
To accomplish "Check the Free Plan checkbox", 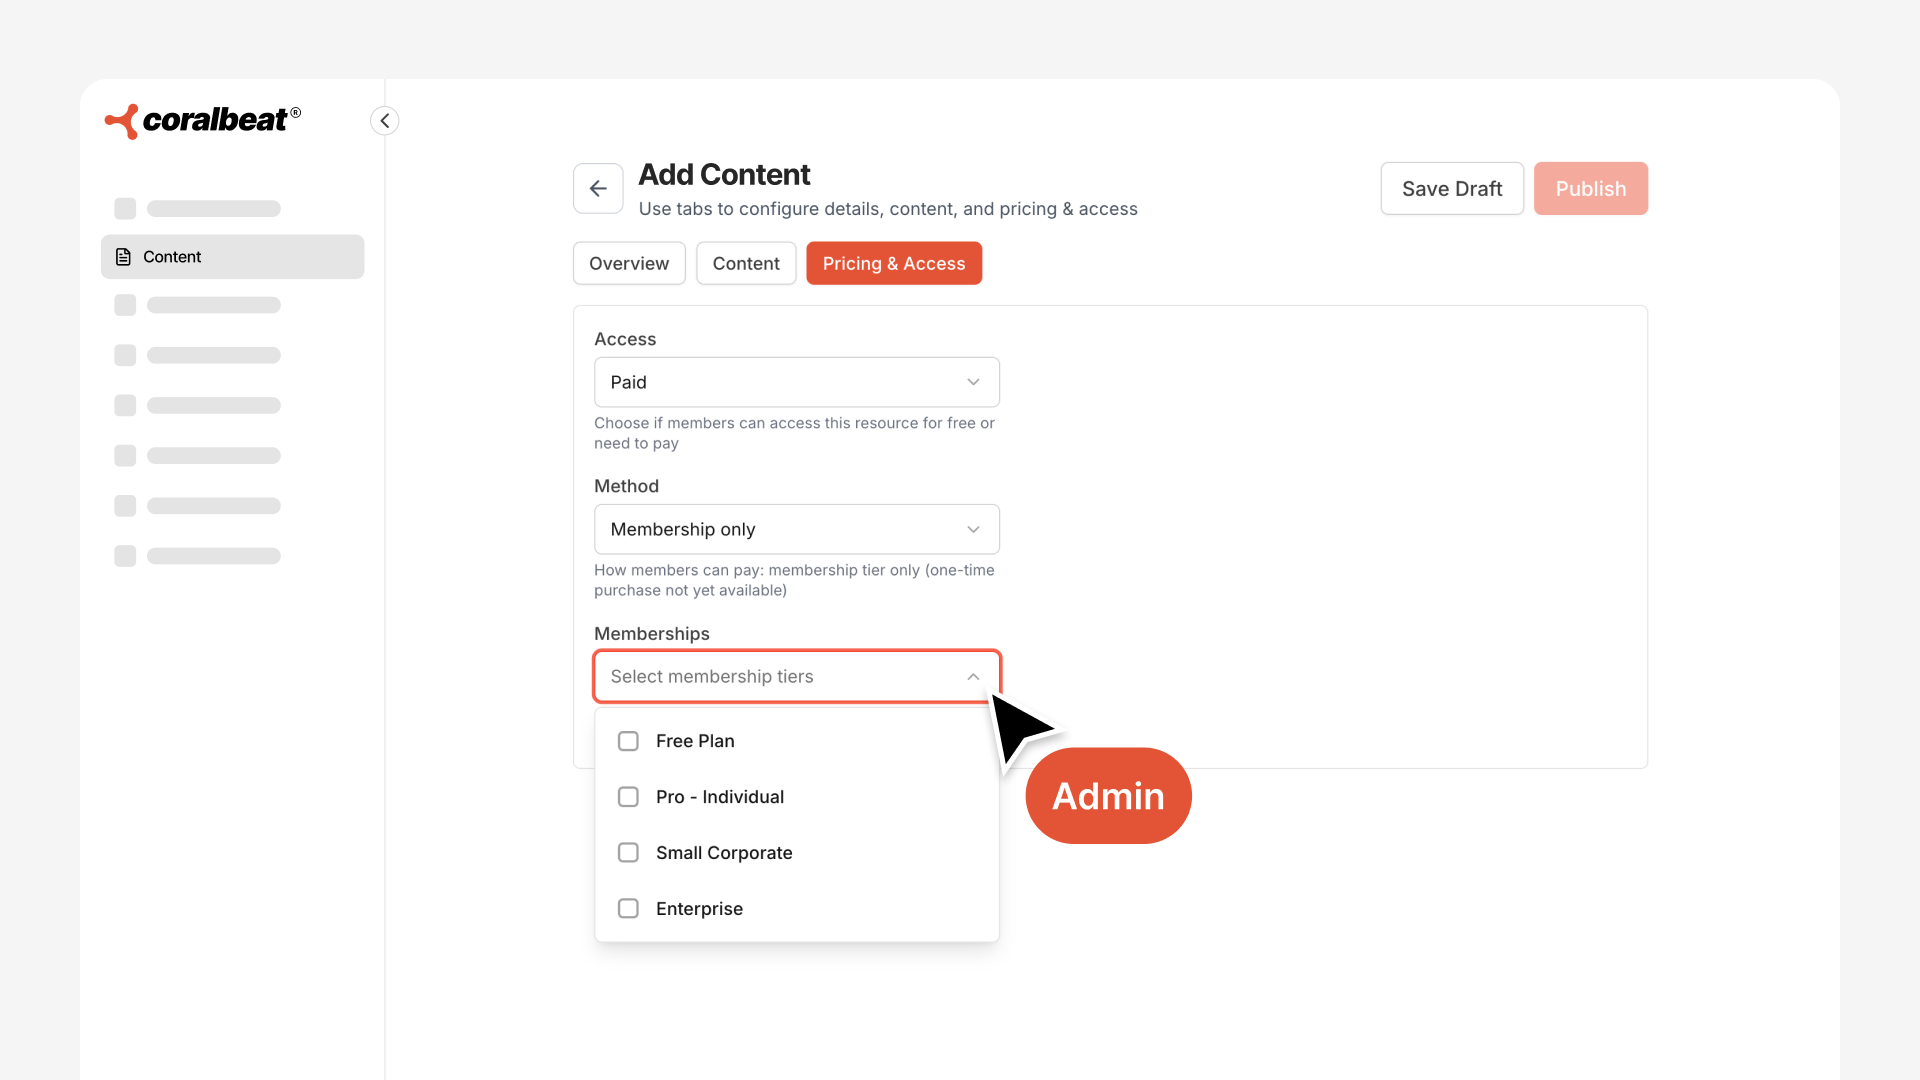I will [x=628, y=741].
